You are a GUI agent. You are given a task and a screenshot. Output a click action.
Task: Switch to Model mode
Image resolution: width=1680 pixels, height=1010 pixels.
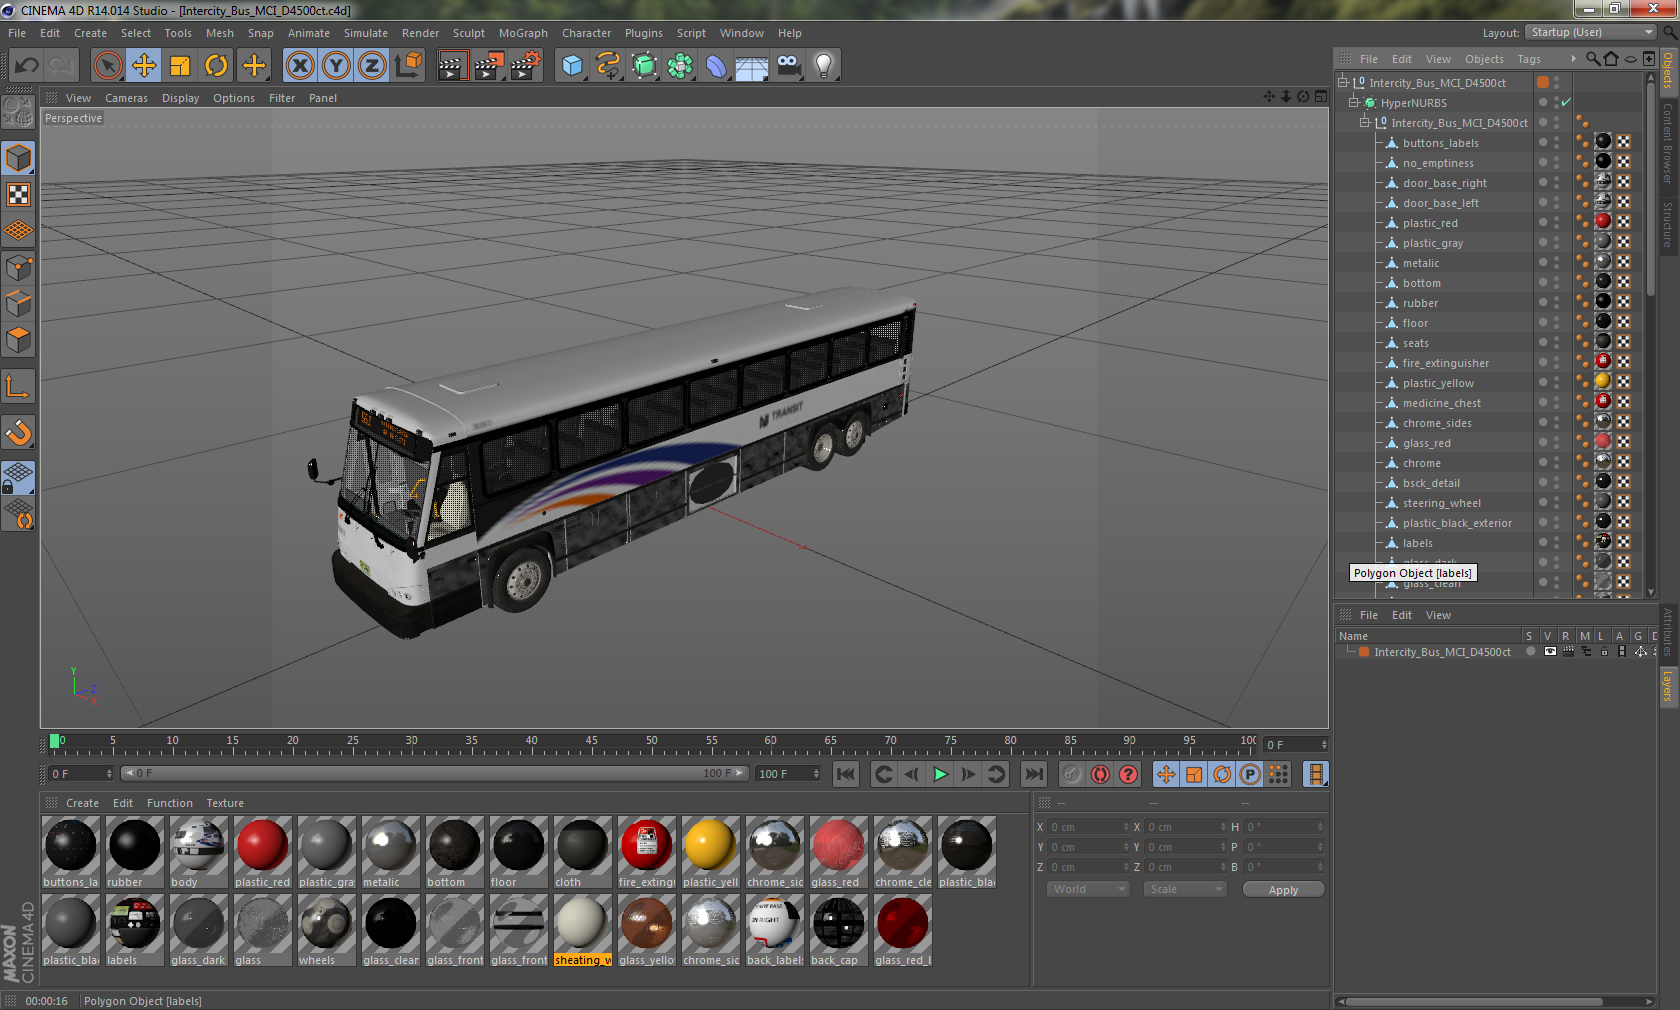[18, 158]
